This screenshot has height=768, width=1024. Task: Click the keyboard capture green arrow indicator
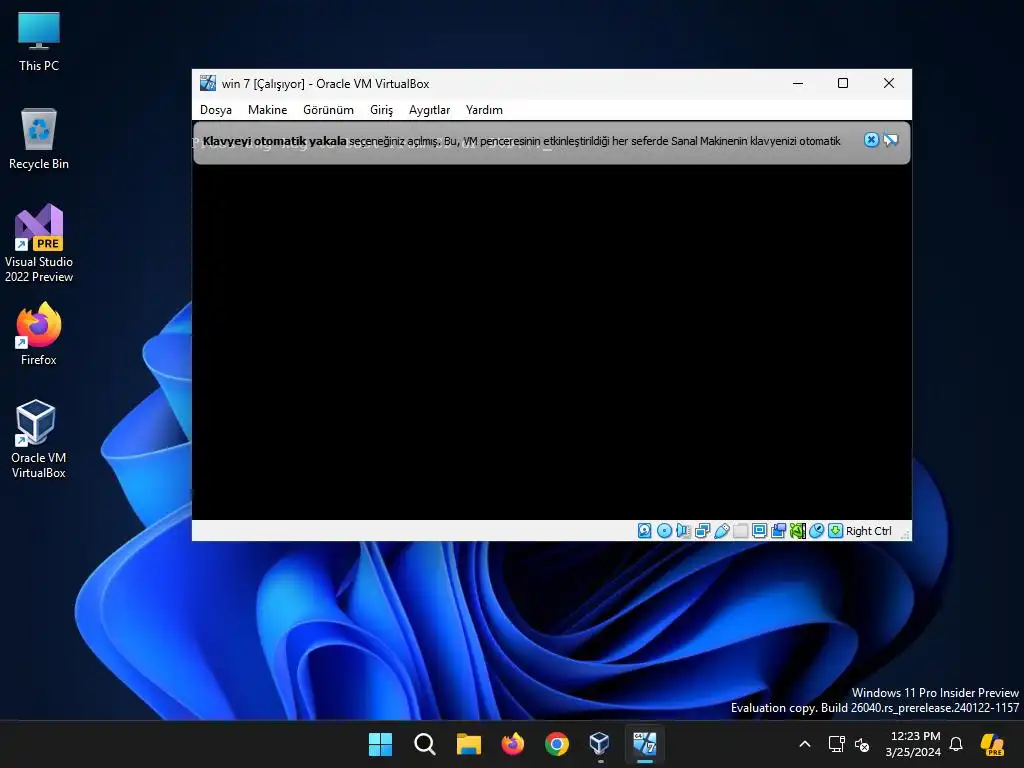click(835, 531)
